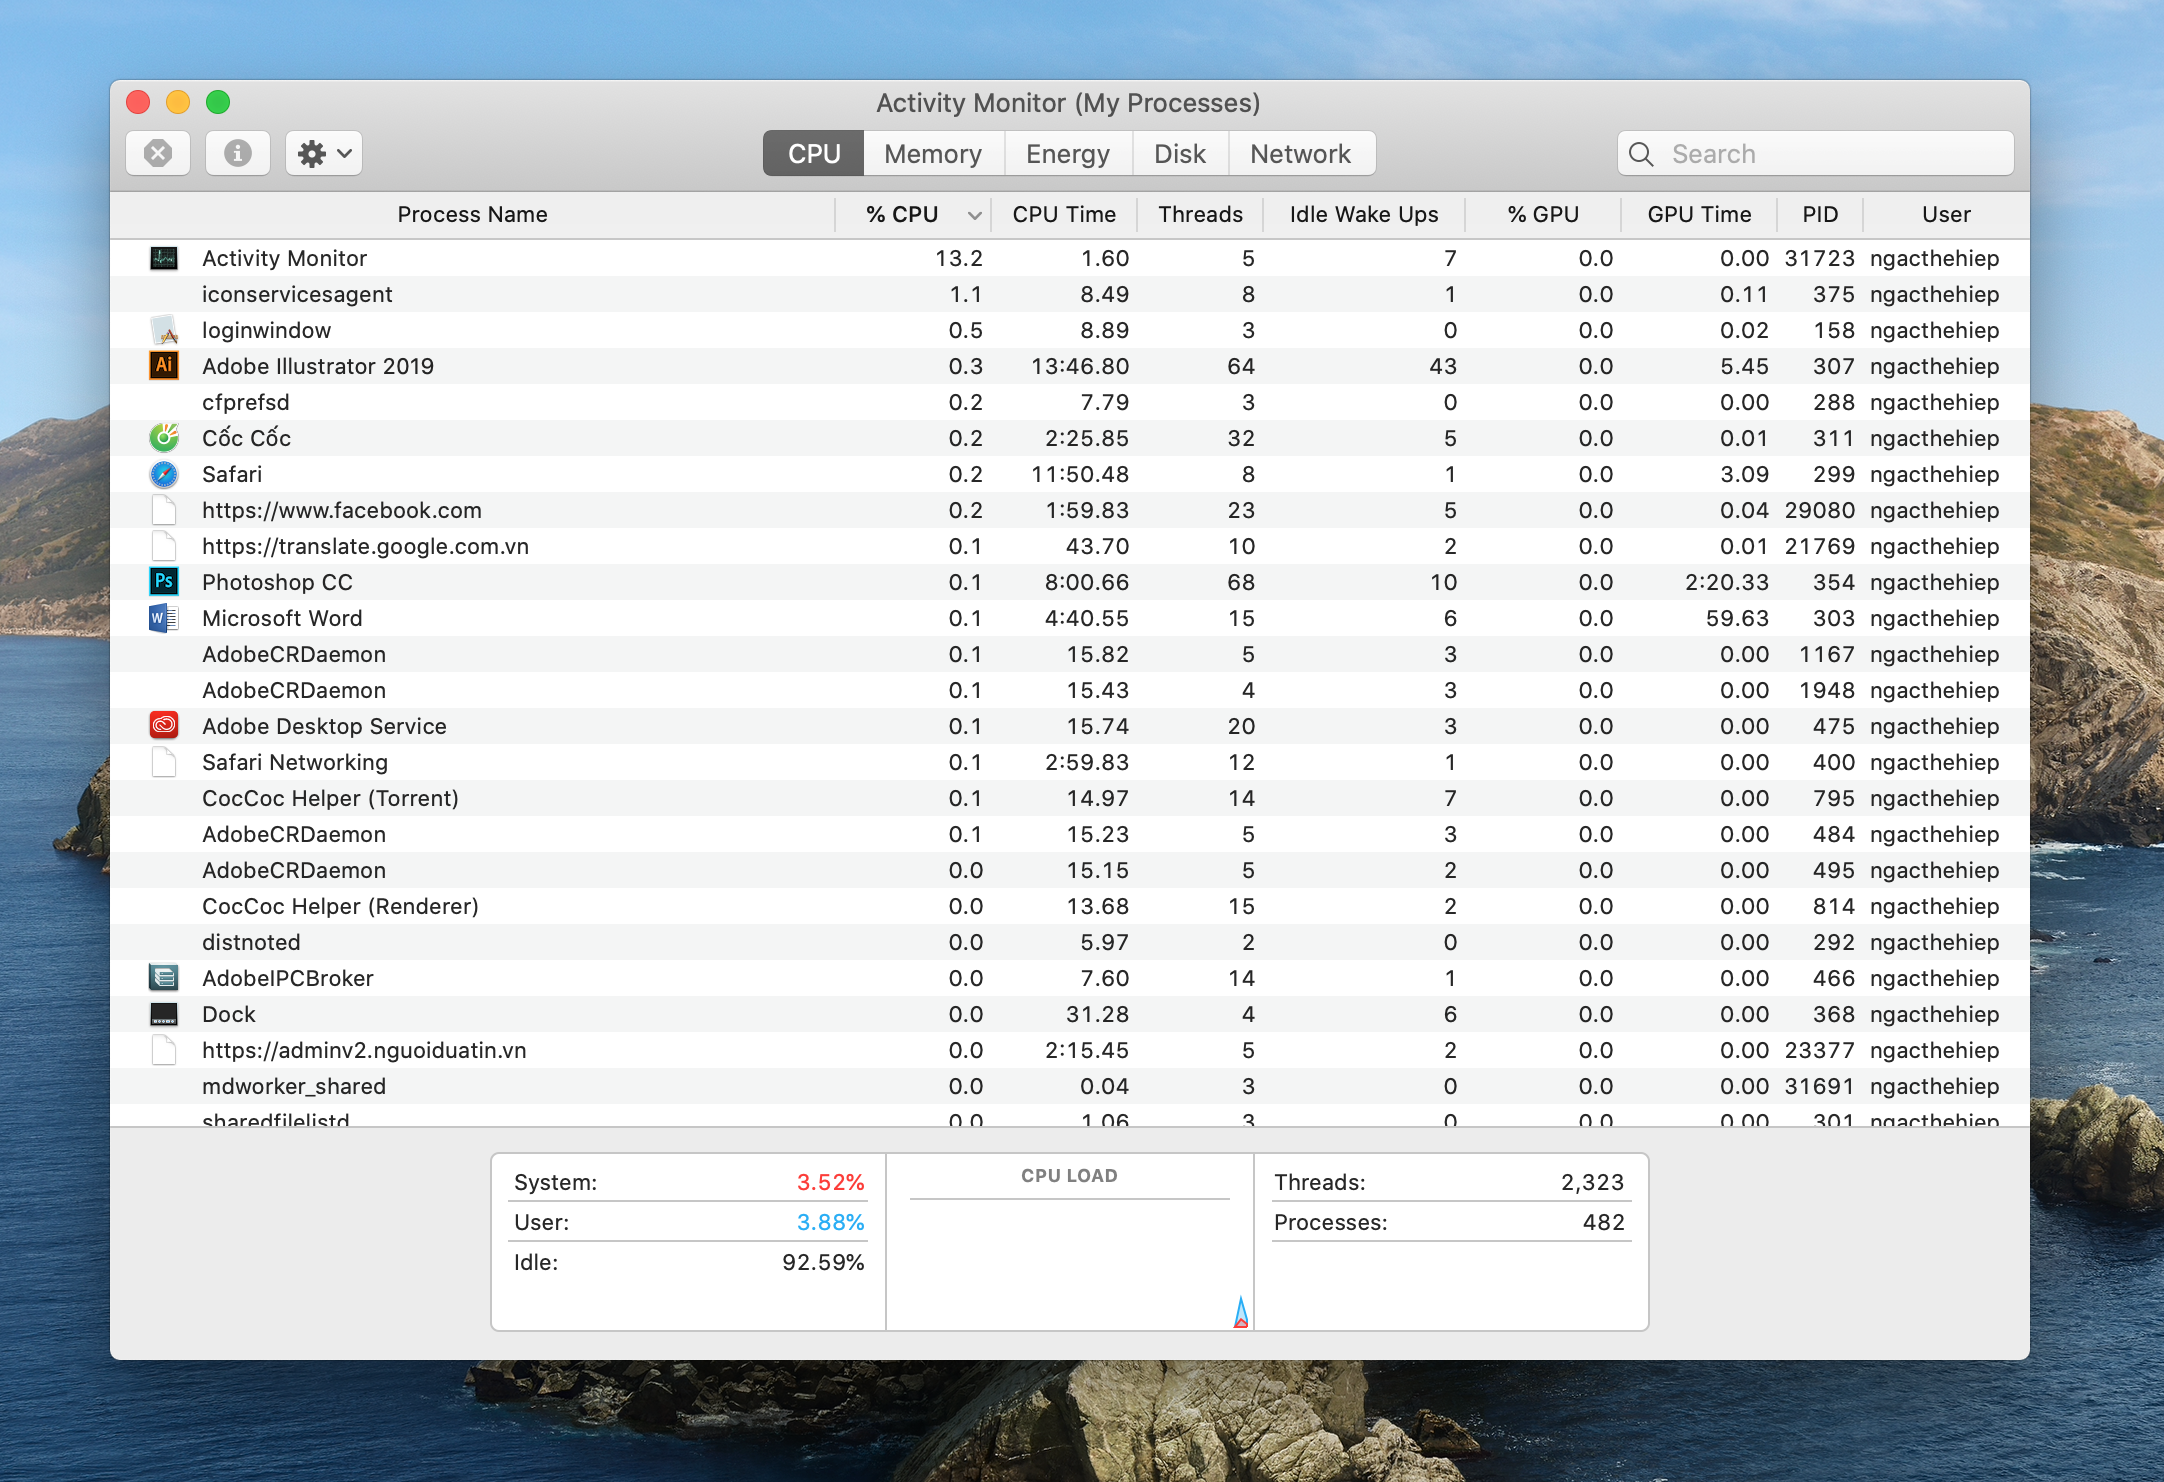Viewport: 2164px width, 1482px height.
Task: Select the Adobe Desktop Service icon
Action: (x=164, y=726)
